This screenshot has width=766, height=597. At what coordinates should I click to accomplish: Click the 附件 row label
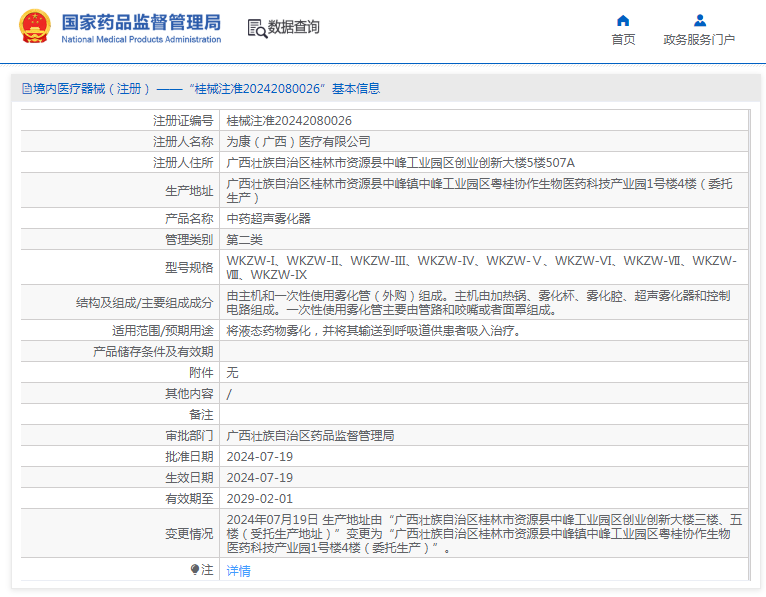pos(201,373)
